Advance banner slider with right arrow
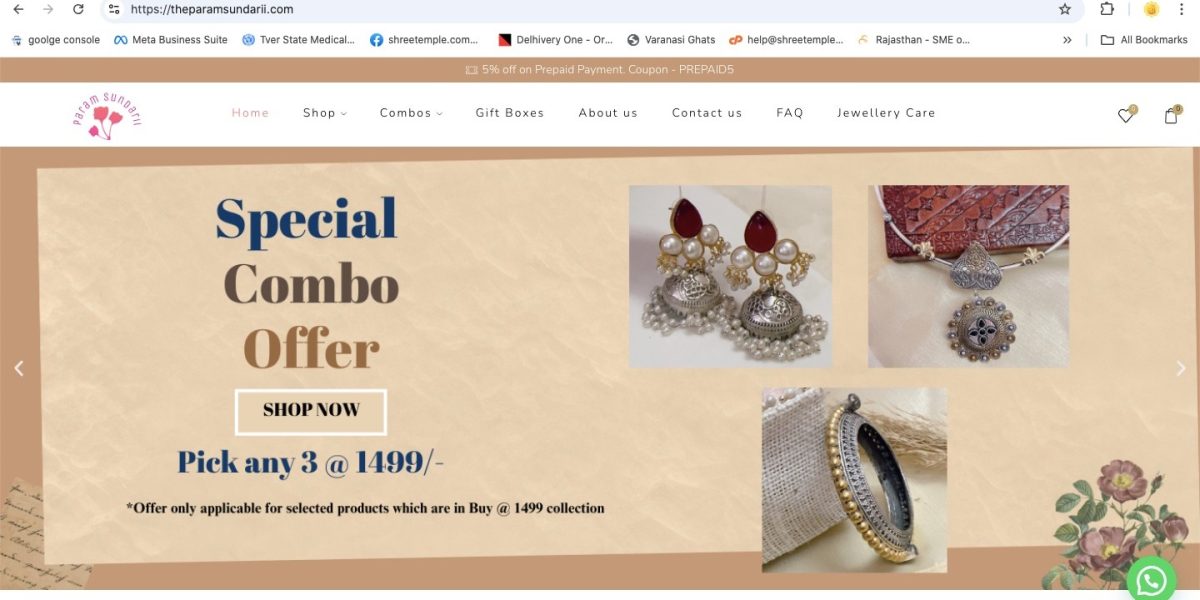1200x600 pixels. coord(1181,368)
